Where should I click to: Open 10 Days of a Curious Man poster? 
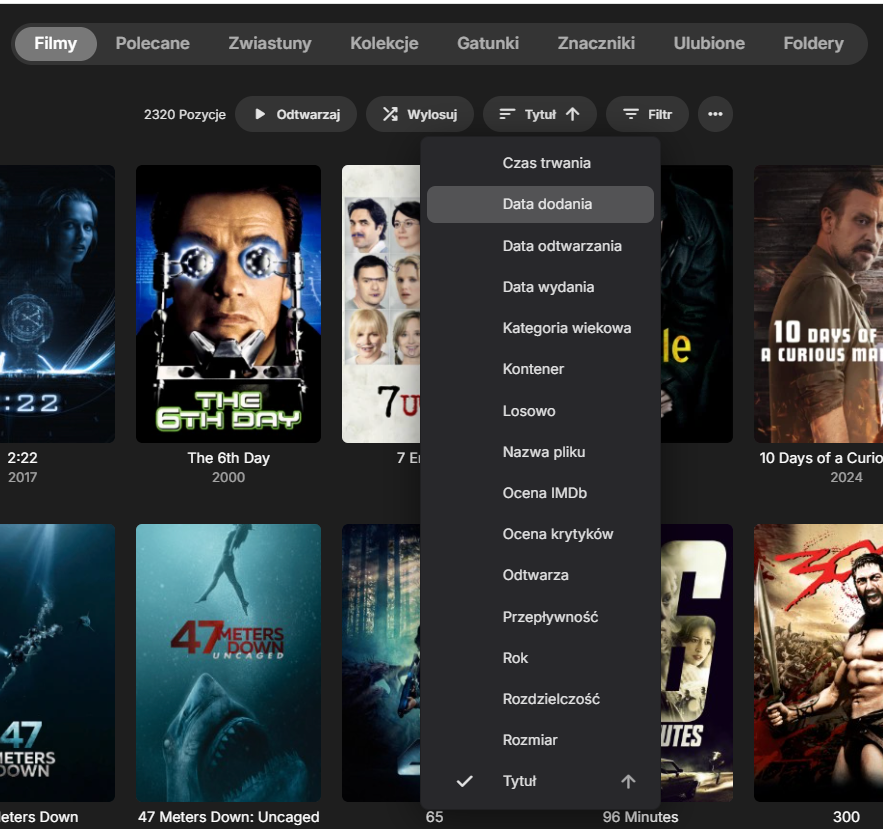click(818, 304)
